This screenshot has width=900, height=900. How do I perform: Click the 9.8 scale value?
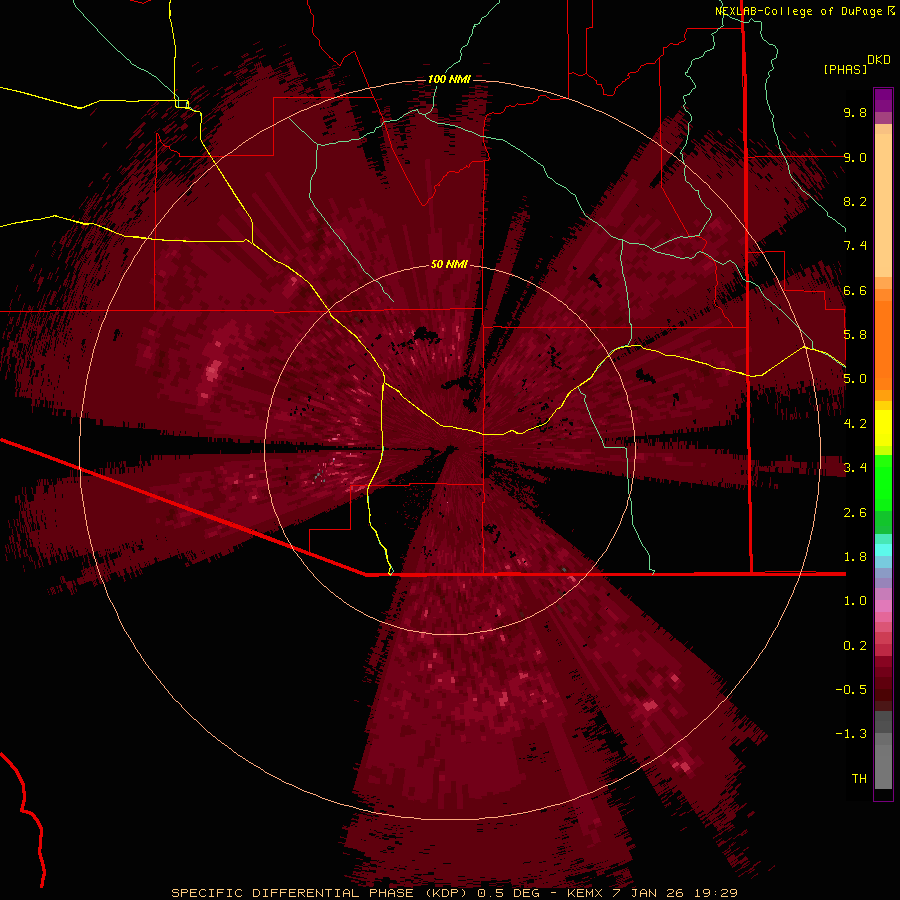click(855, 112)
